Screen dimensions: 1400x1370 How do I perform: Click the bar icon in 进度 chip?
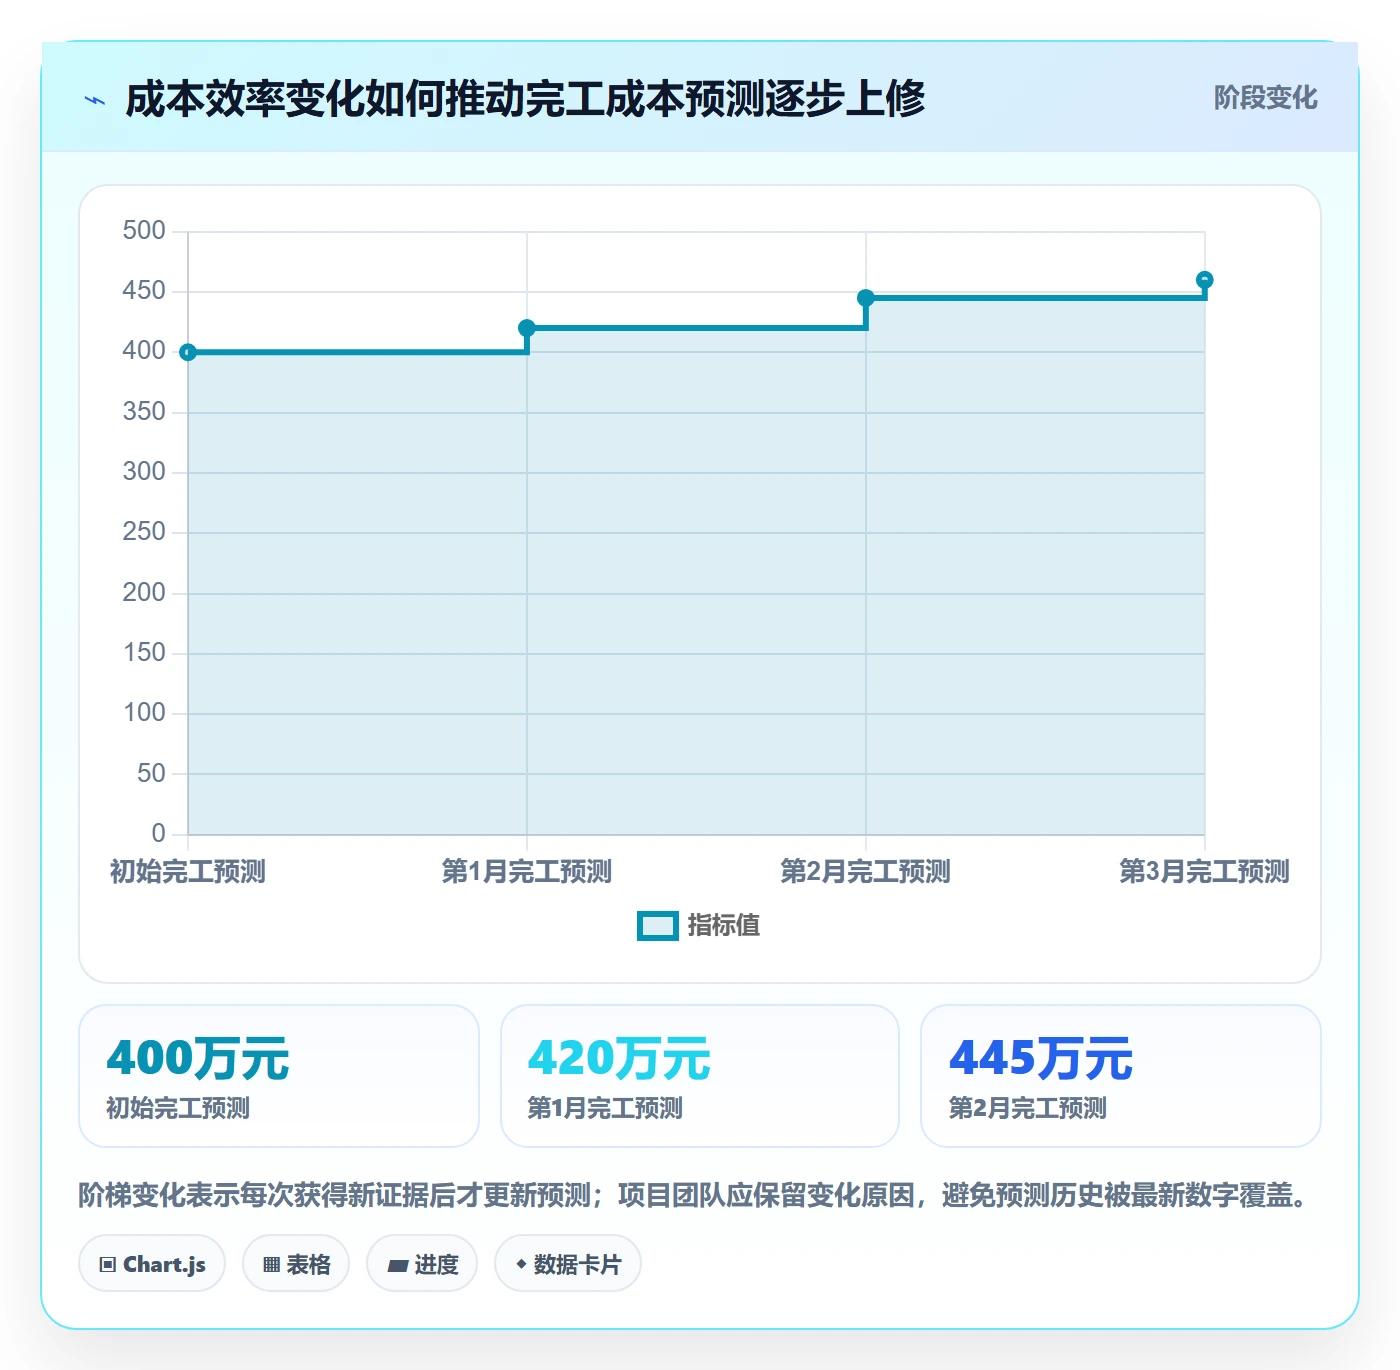397,1266
